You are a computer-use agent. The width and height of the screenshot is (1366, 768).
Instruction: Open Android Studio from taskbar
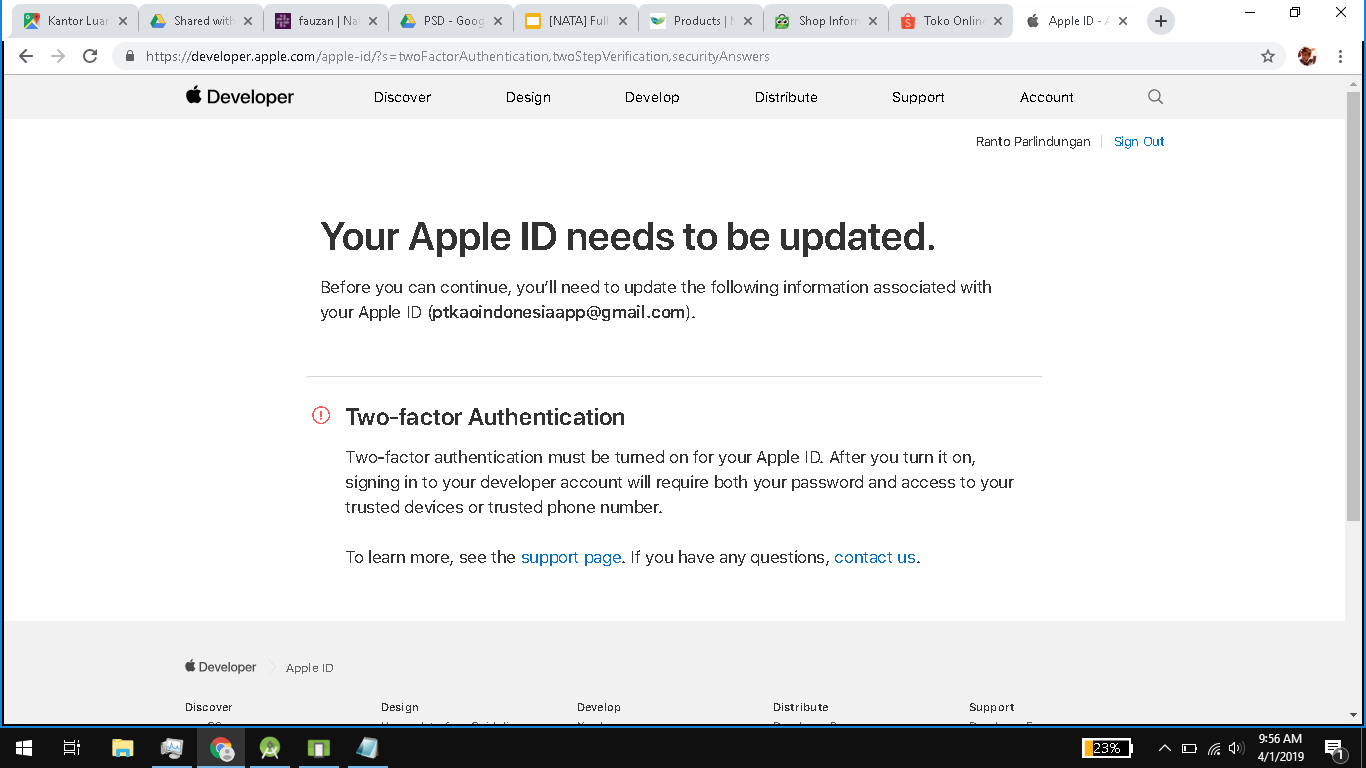(270, 747)
